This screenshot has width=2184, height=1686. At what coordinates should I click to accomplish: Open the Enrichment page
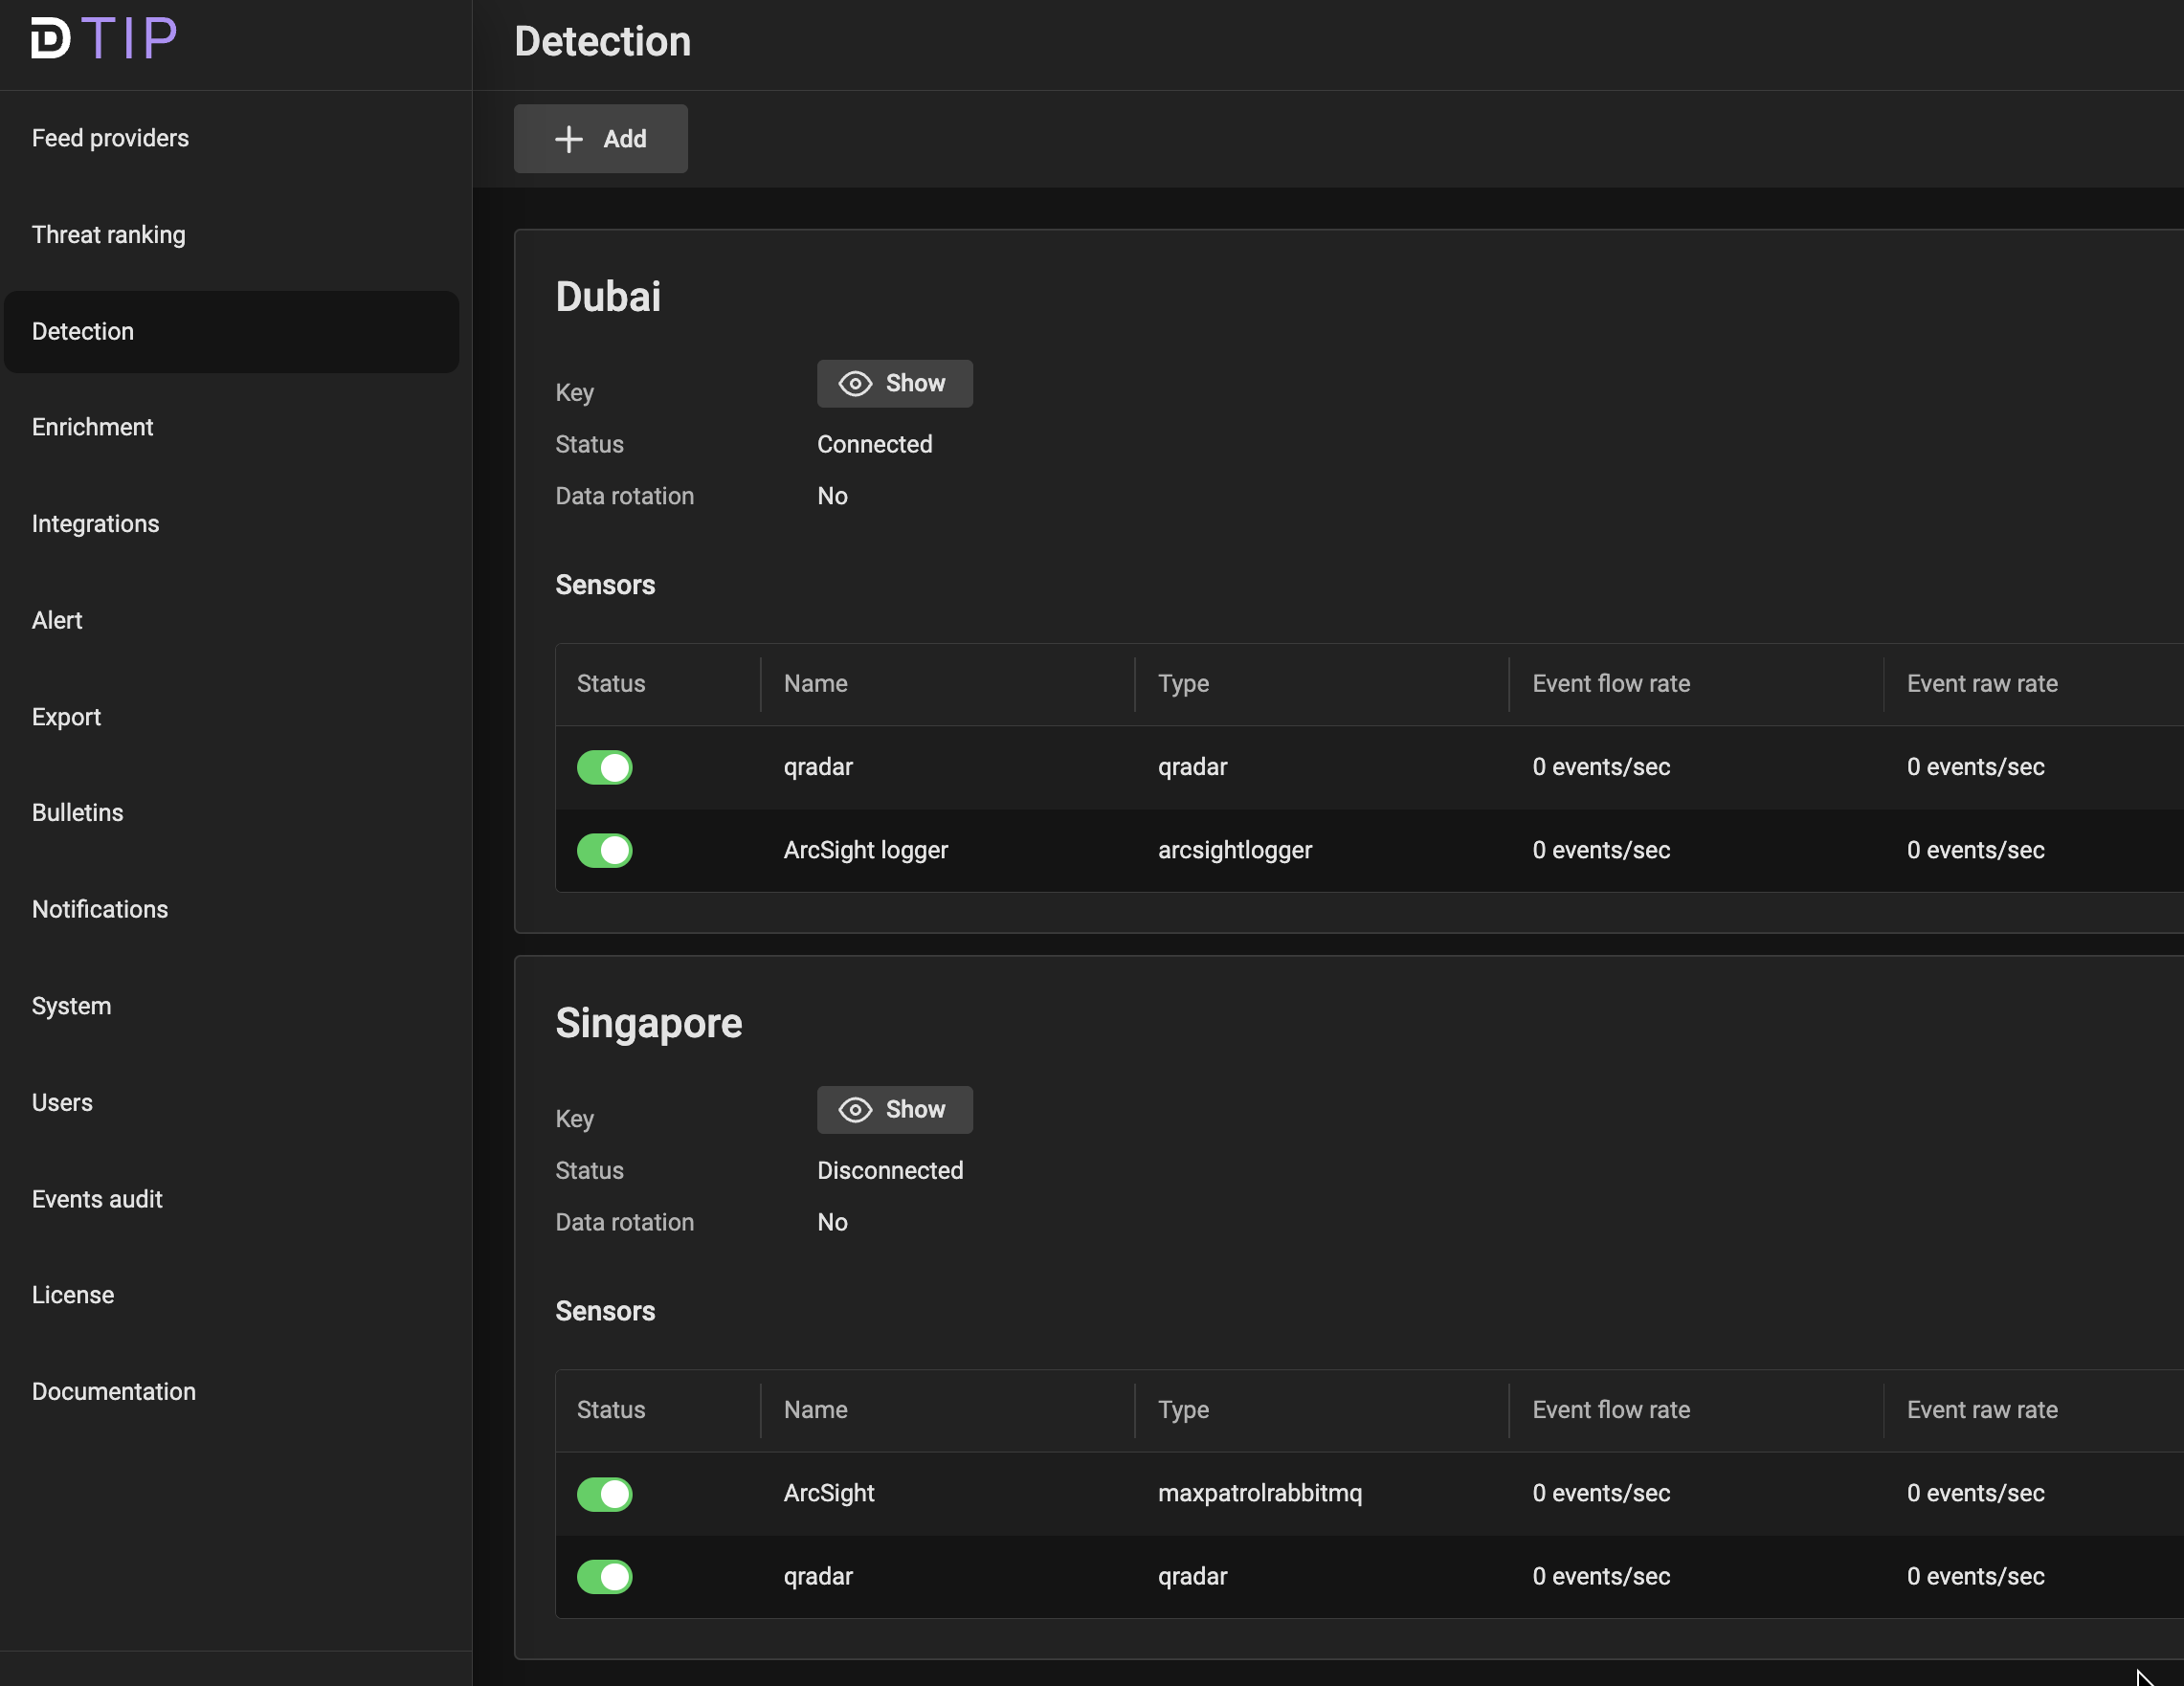point(92,427)
